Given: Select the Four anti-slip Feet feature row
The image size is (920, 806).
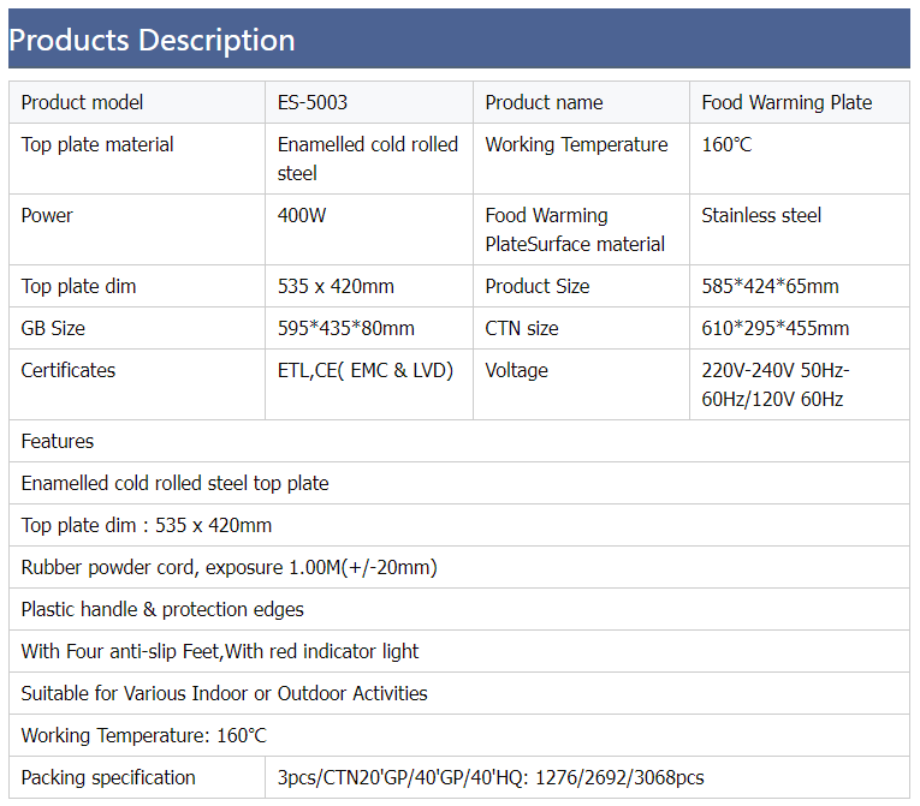Looking at the screenshot, I should [x=220, y=652].
